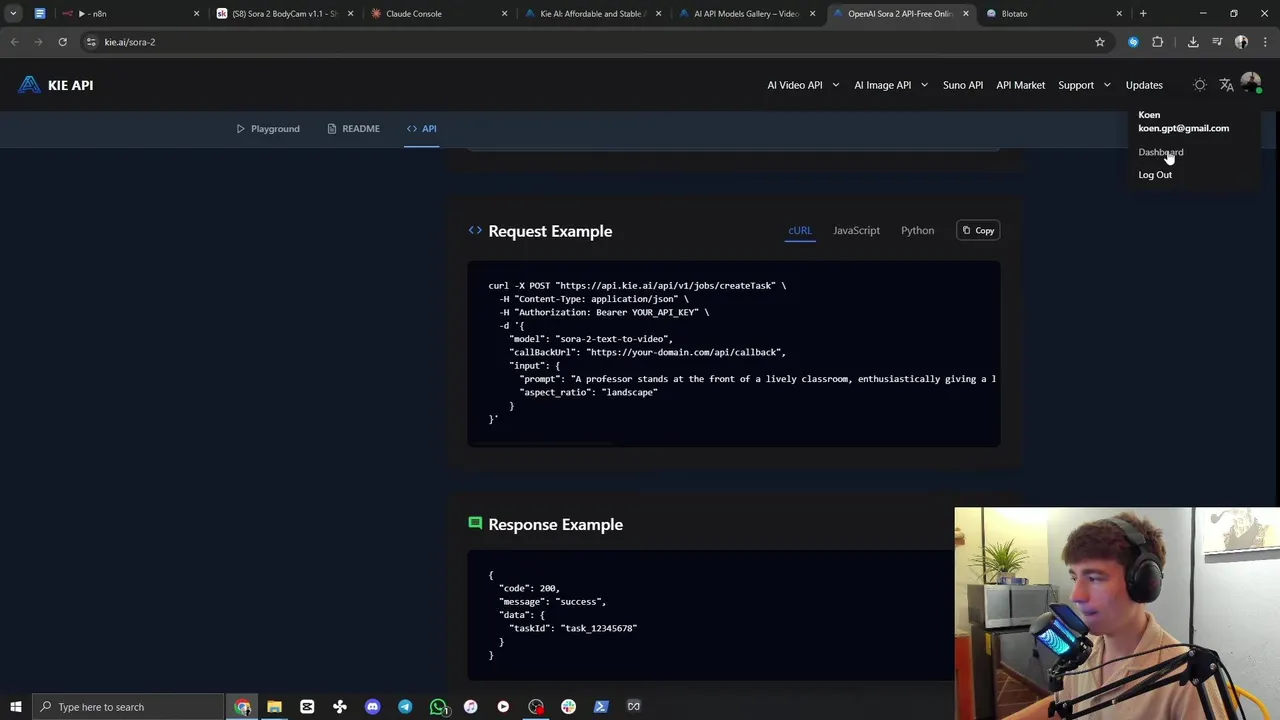Open a new browser tab
This screenshot has width=1280, height=720.
(1143, 14)
